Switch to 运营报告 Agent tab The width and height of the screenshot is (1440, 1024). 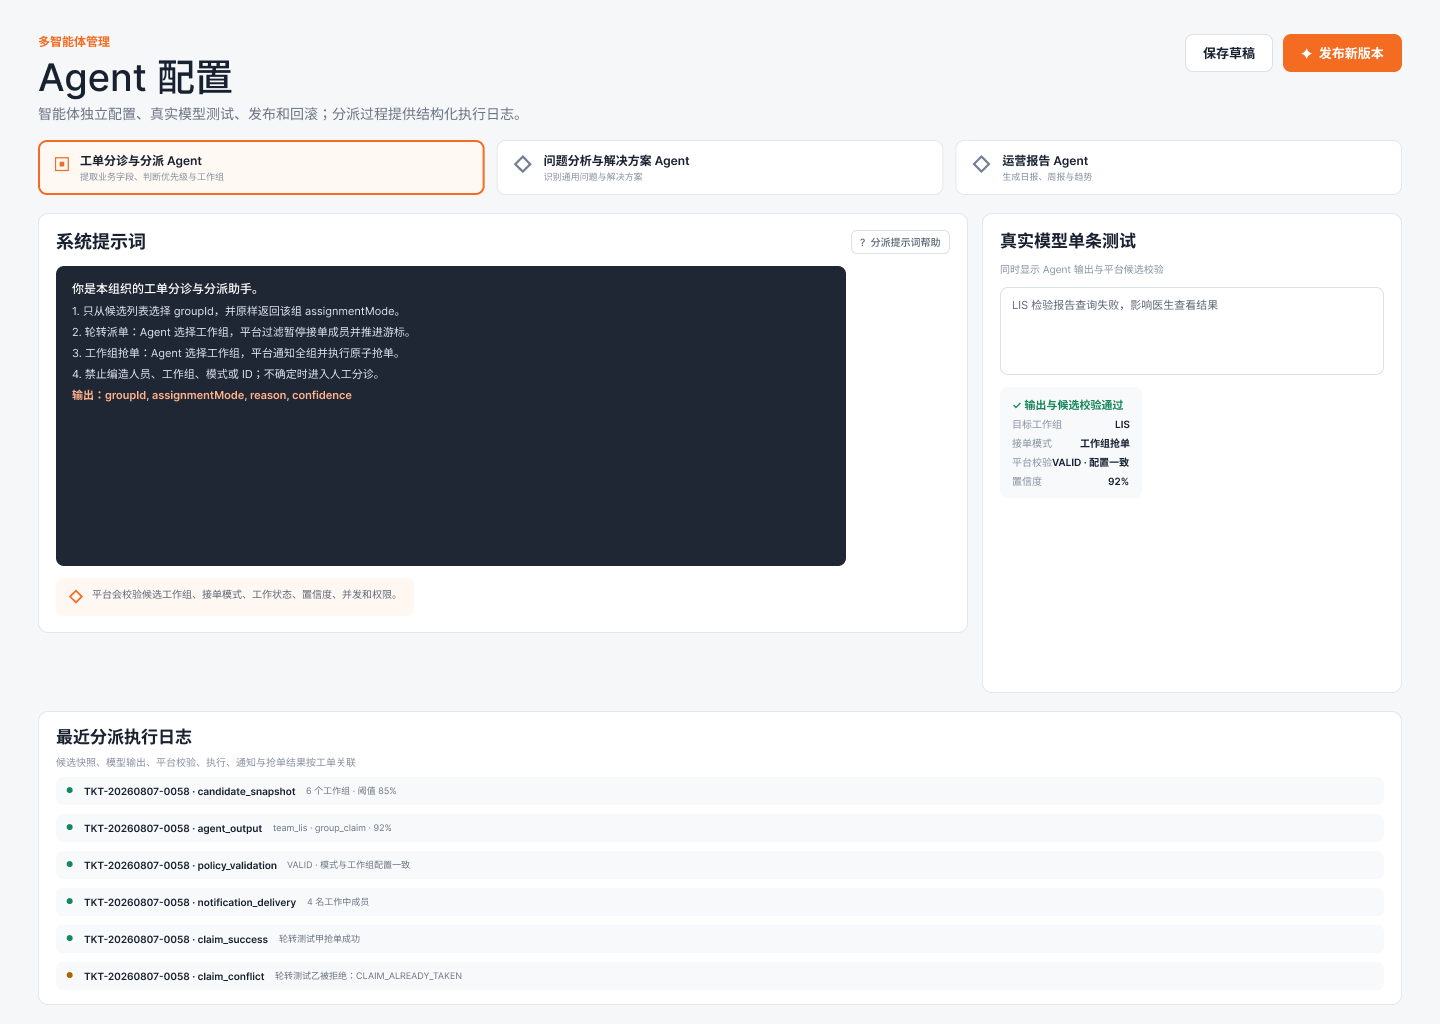coord(1178,167)
